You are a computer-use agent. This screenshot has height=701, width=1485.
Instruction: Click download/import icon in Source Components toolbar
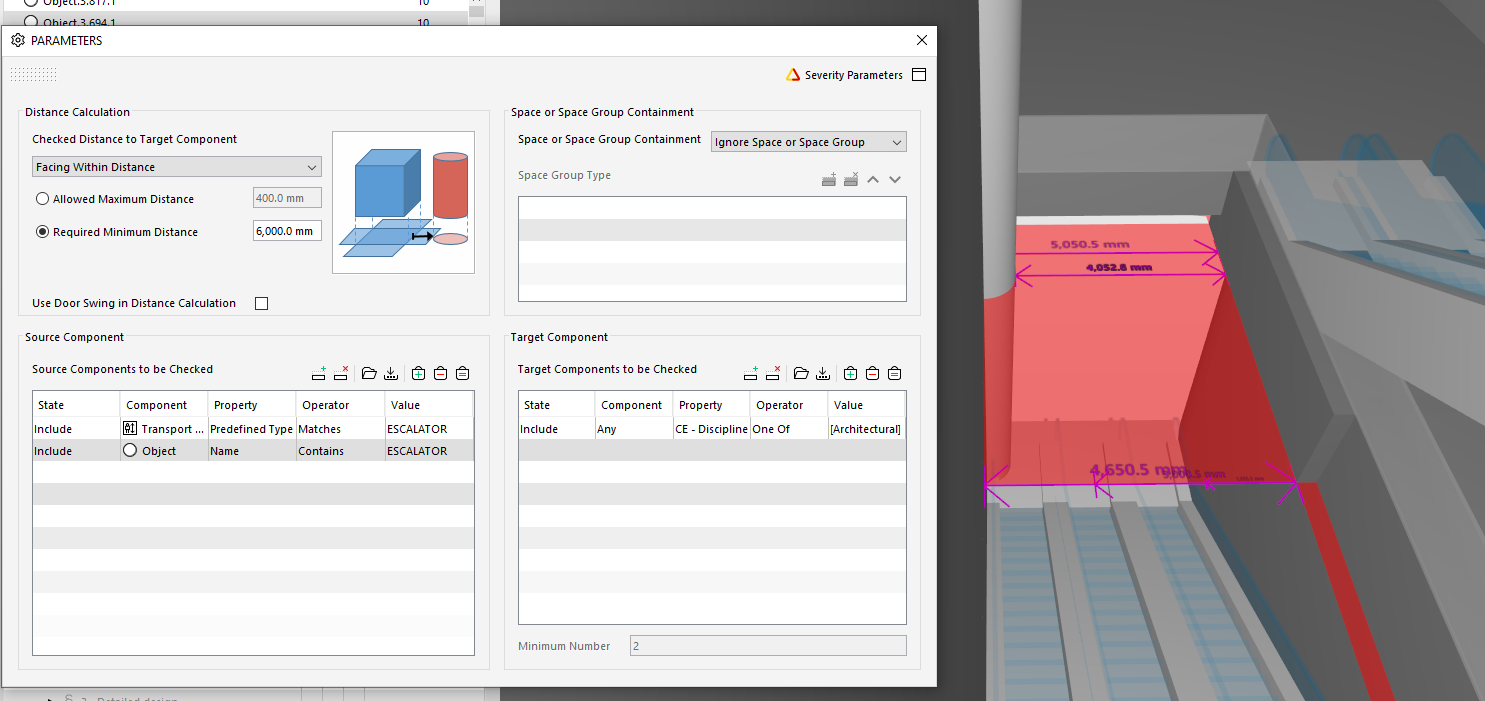(x=391, y=373)
